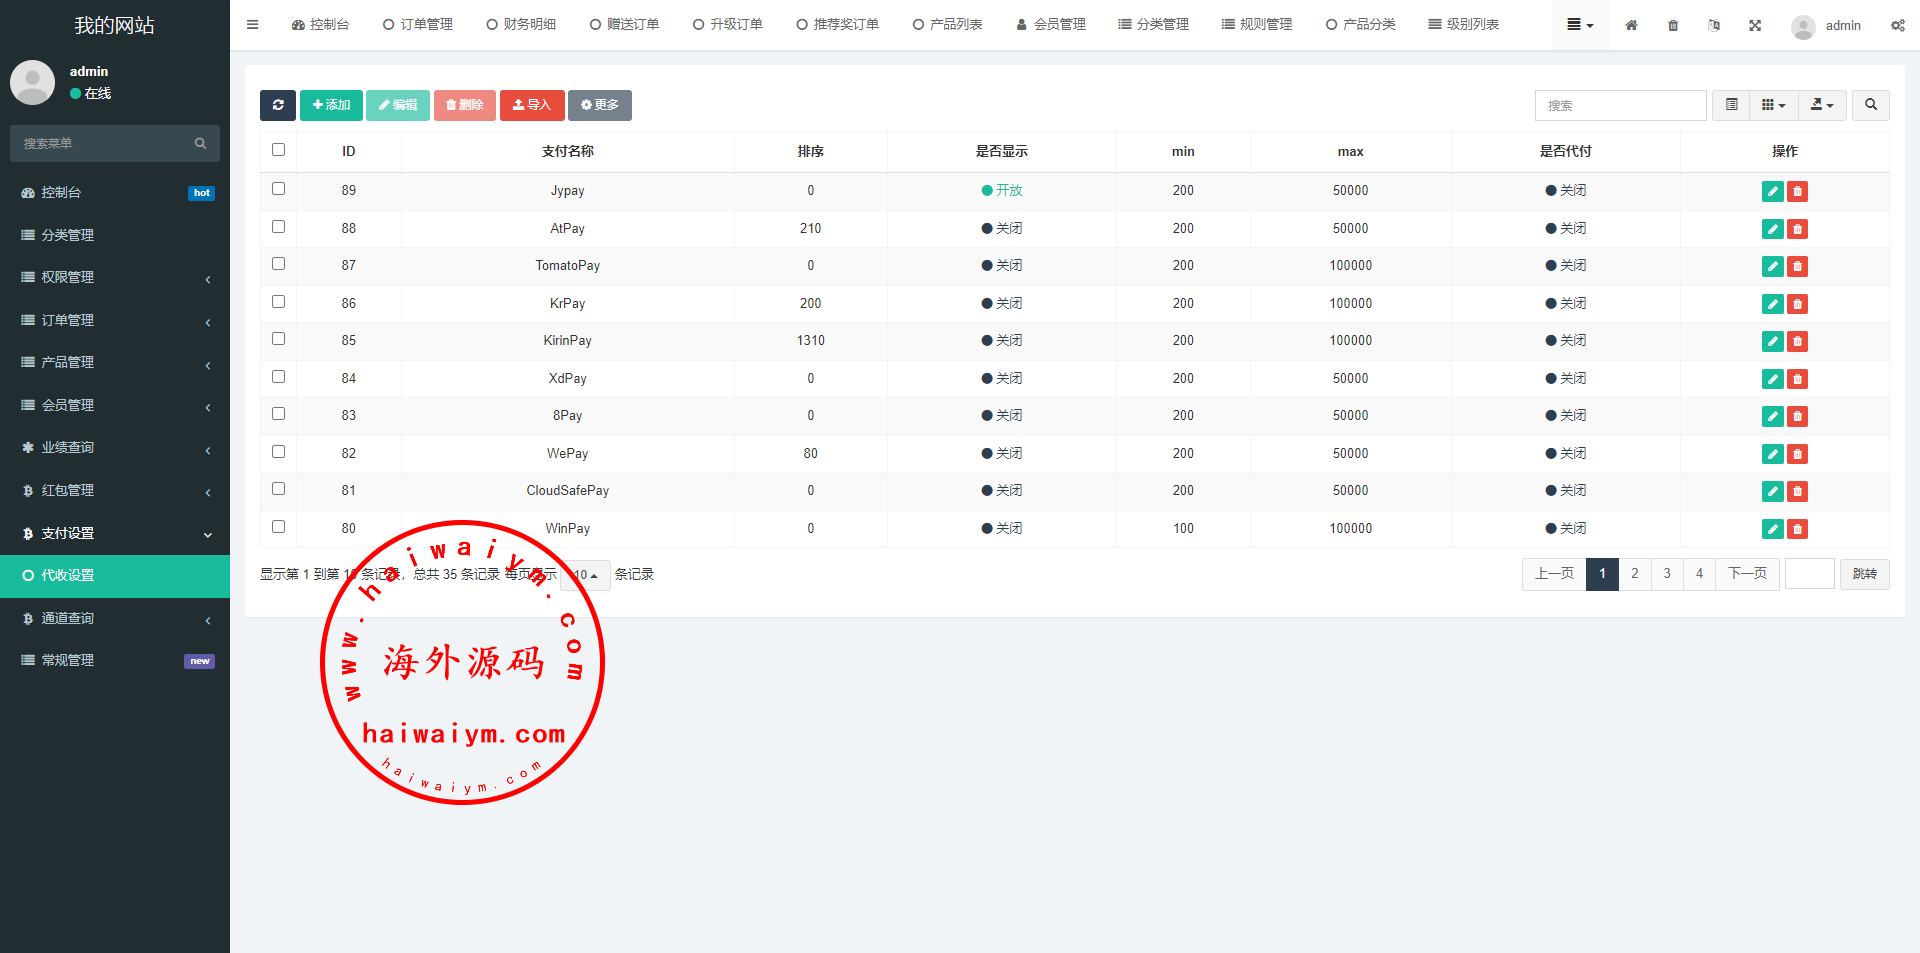The height and width of the screenshot is (953, 1920).
Task: Click the table search input field
Action: click(x=1620, y=105)
